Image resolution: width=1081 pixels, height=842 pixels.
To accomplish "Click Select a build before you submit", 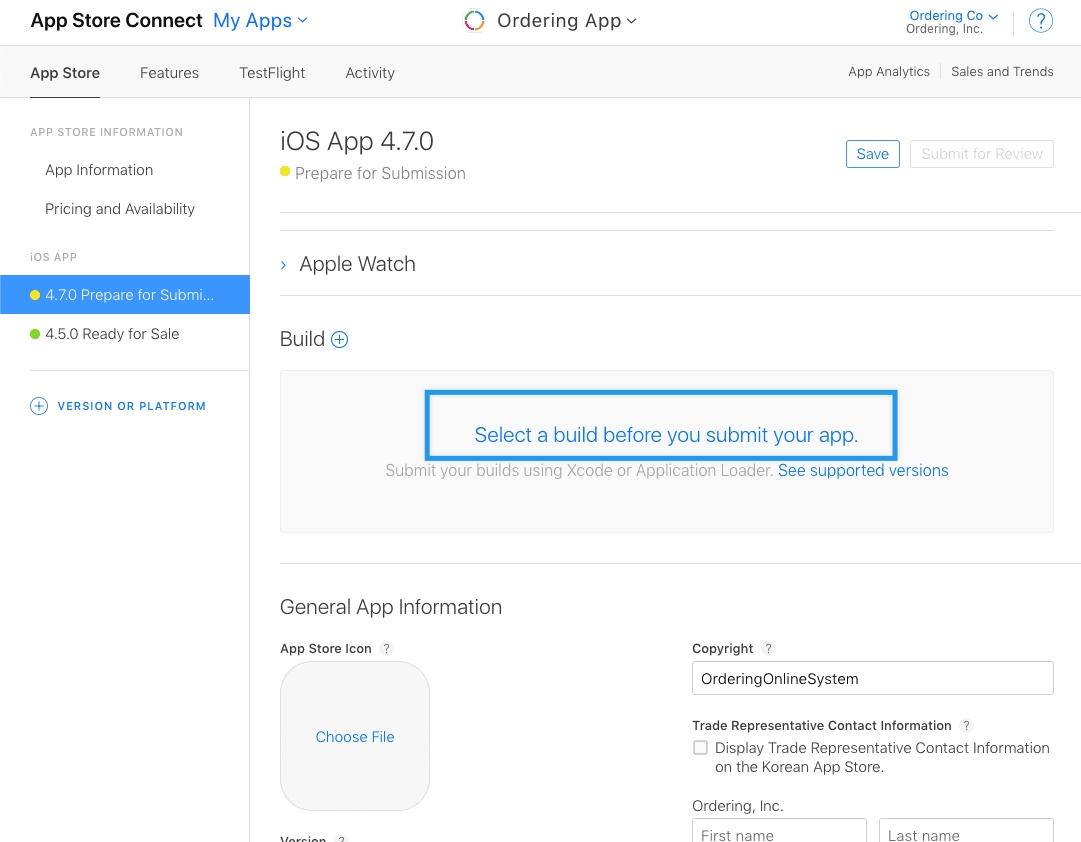I will pos(666,435).
